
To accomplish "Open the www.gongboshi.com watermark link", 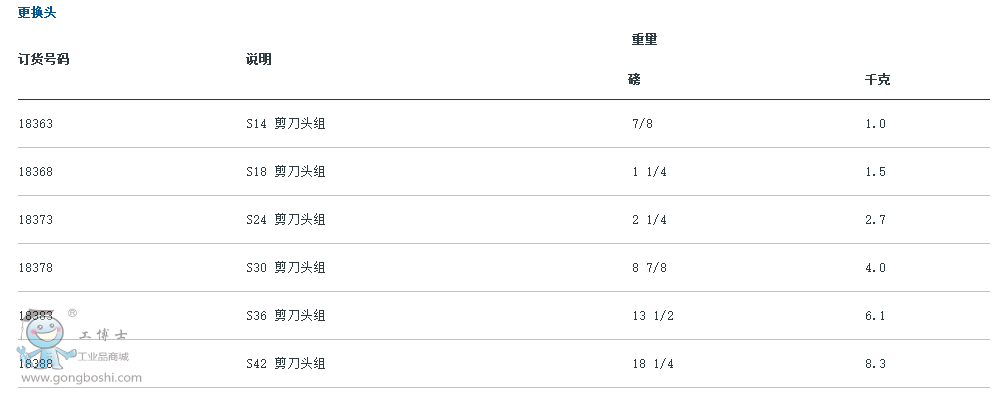I will pyautogui.click(x=81, y=378).
